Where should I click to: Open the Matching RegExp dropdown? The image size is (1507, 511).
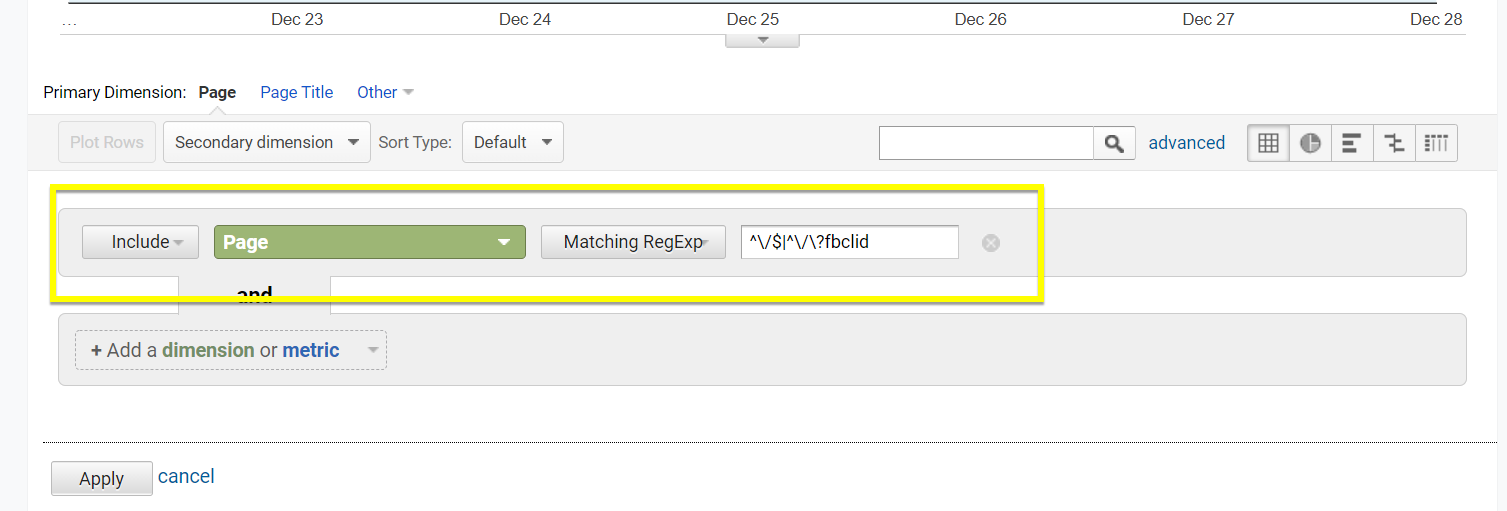[x=633, y=242]
